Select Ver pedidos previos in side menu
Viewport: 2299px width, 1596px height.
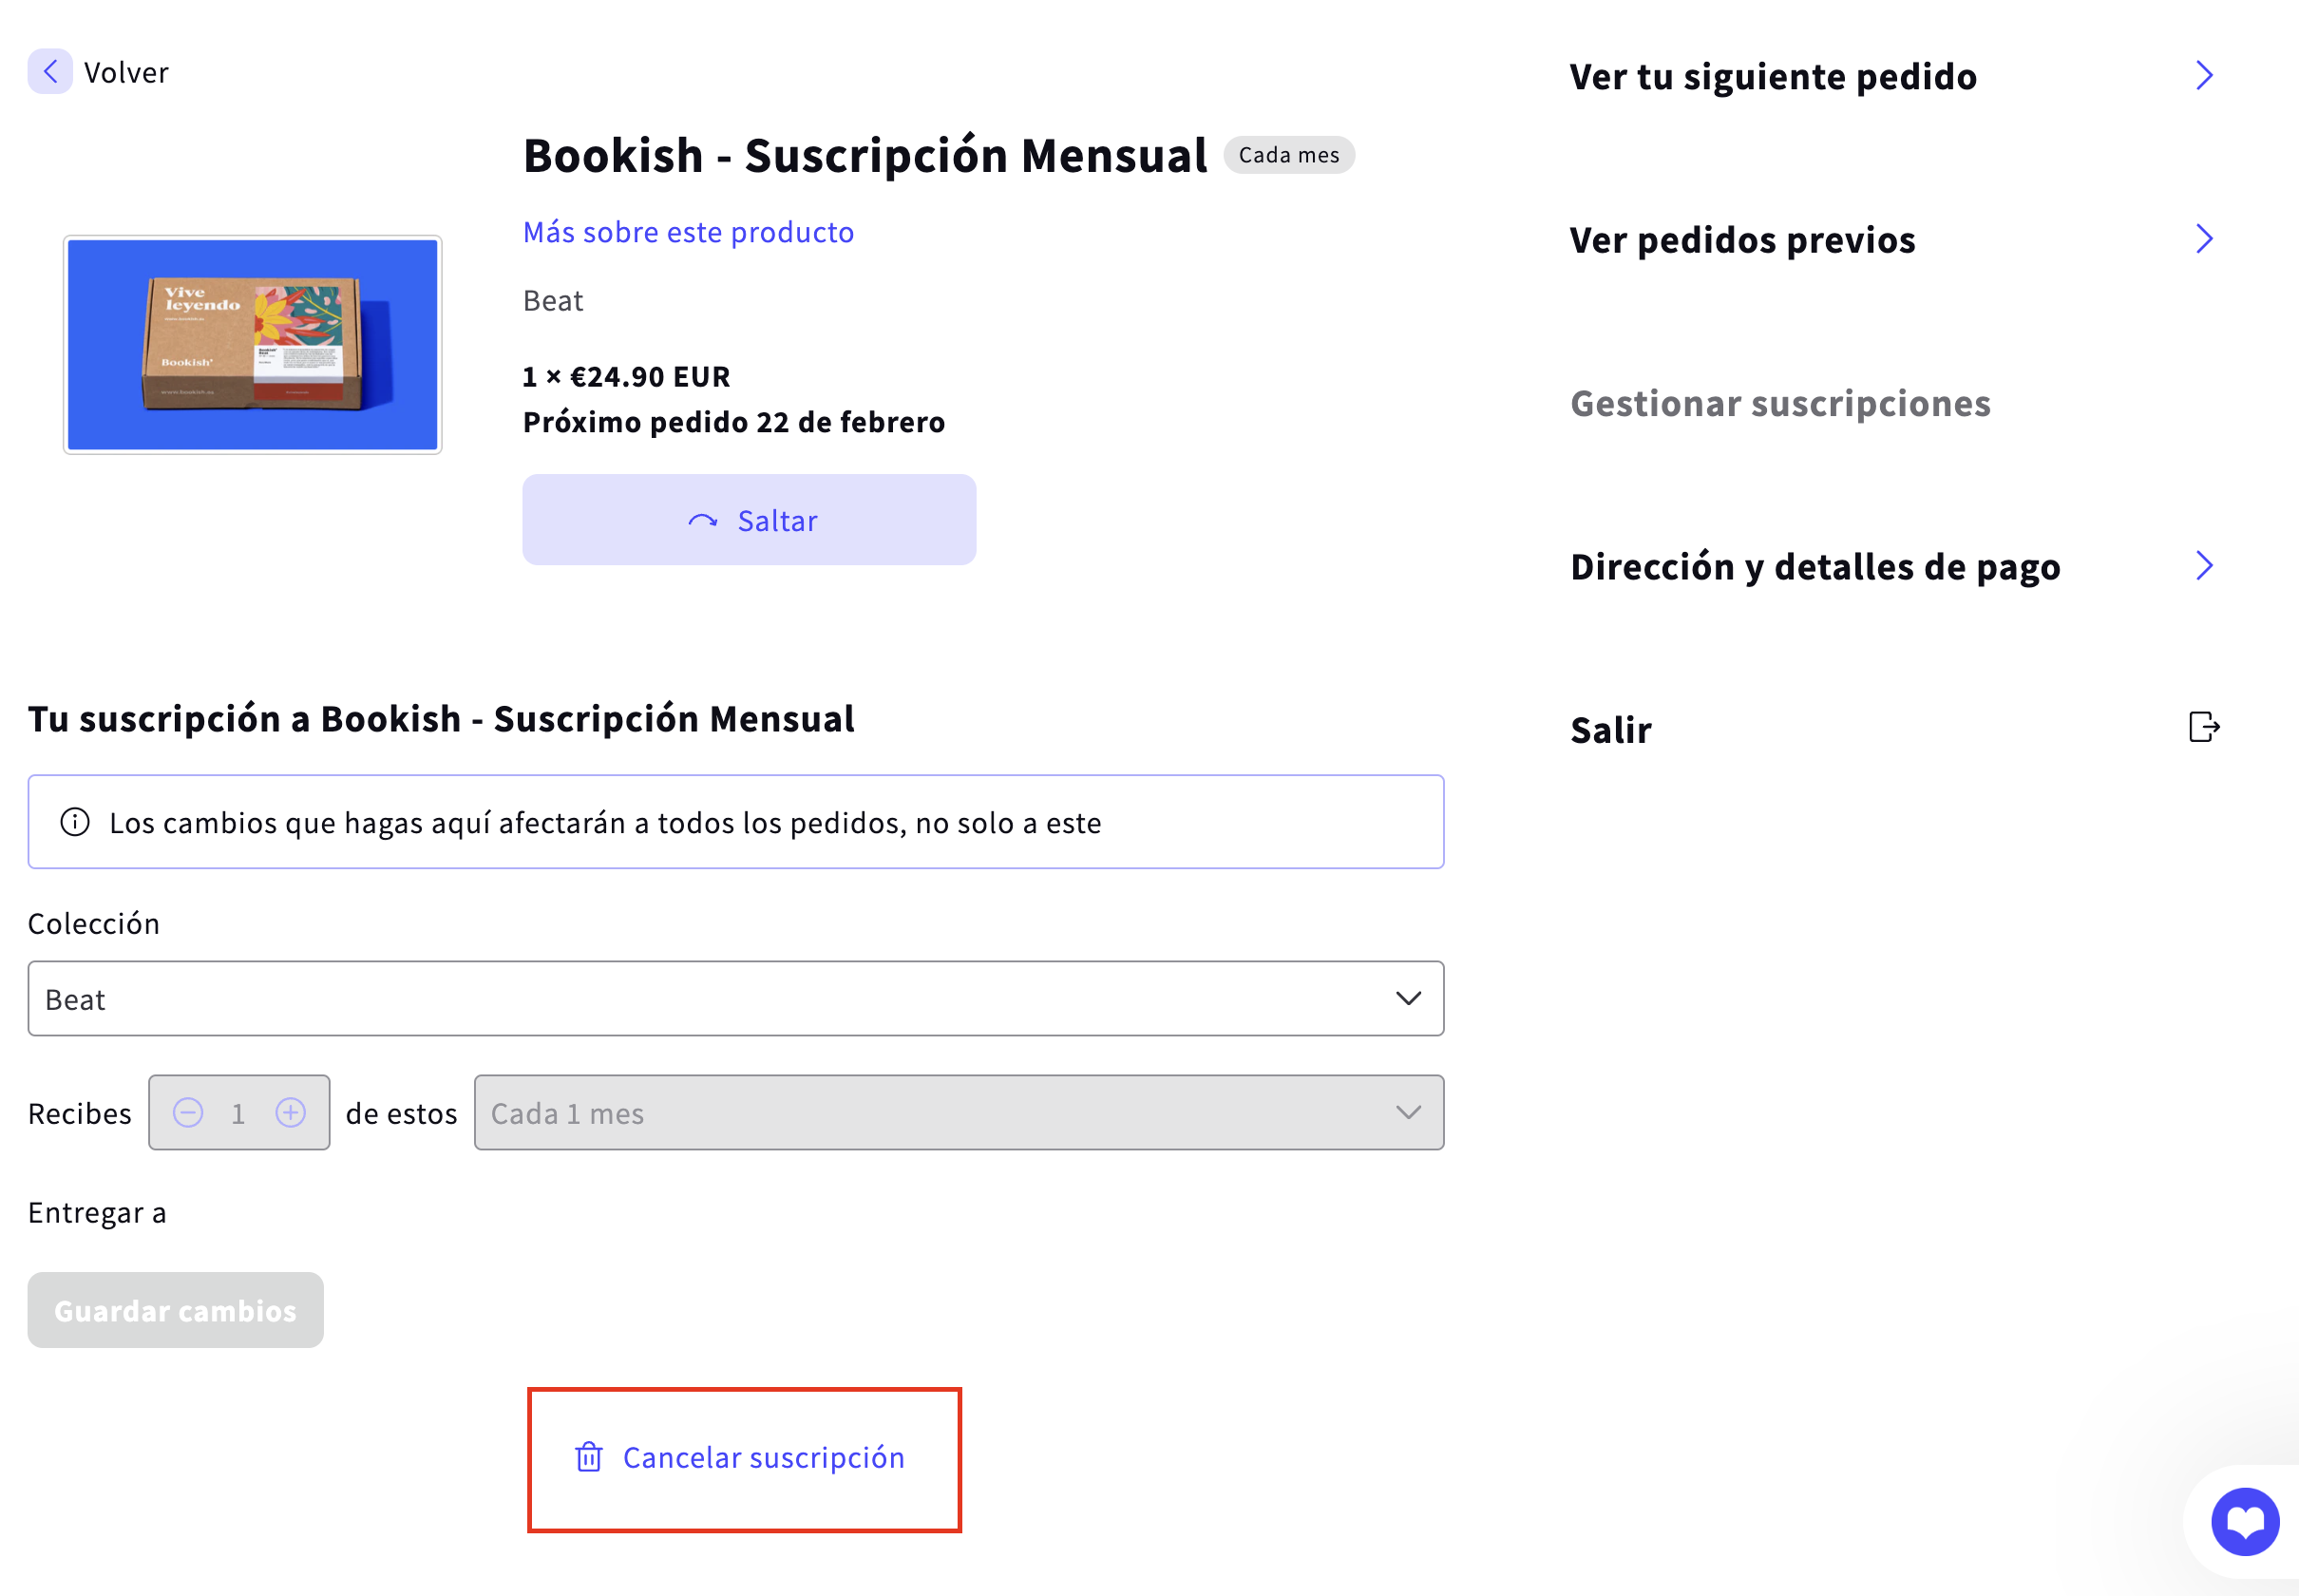tap(1742, 240)
